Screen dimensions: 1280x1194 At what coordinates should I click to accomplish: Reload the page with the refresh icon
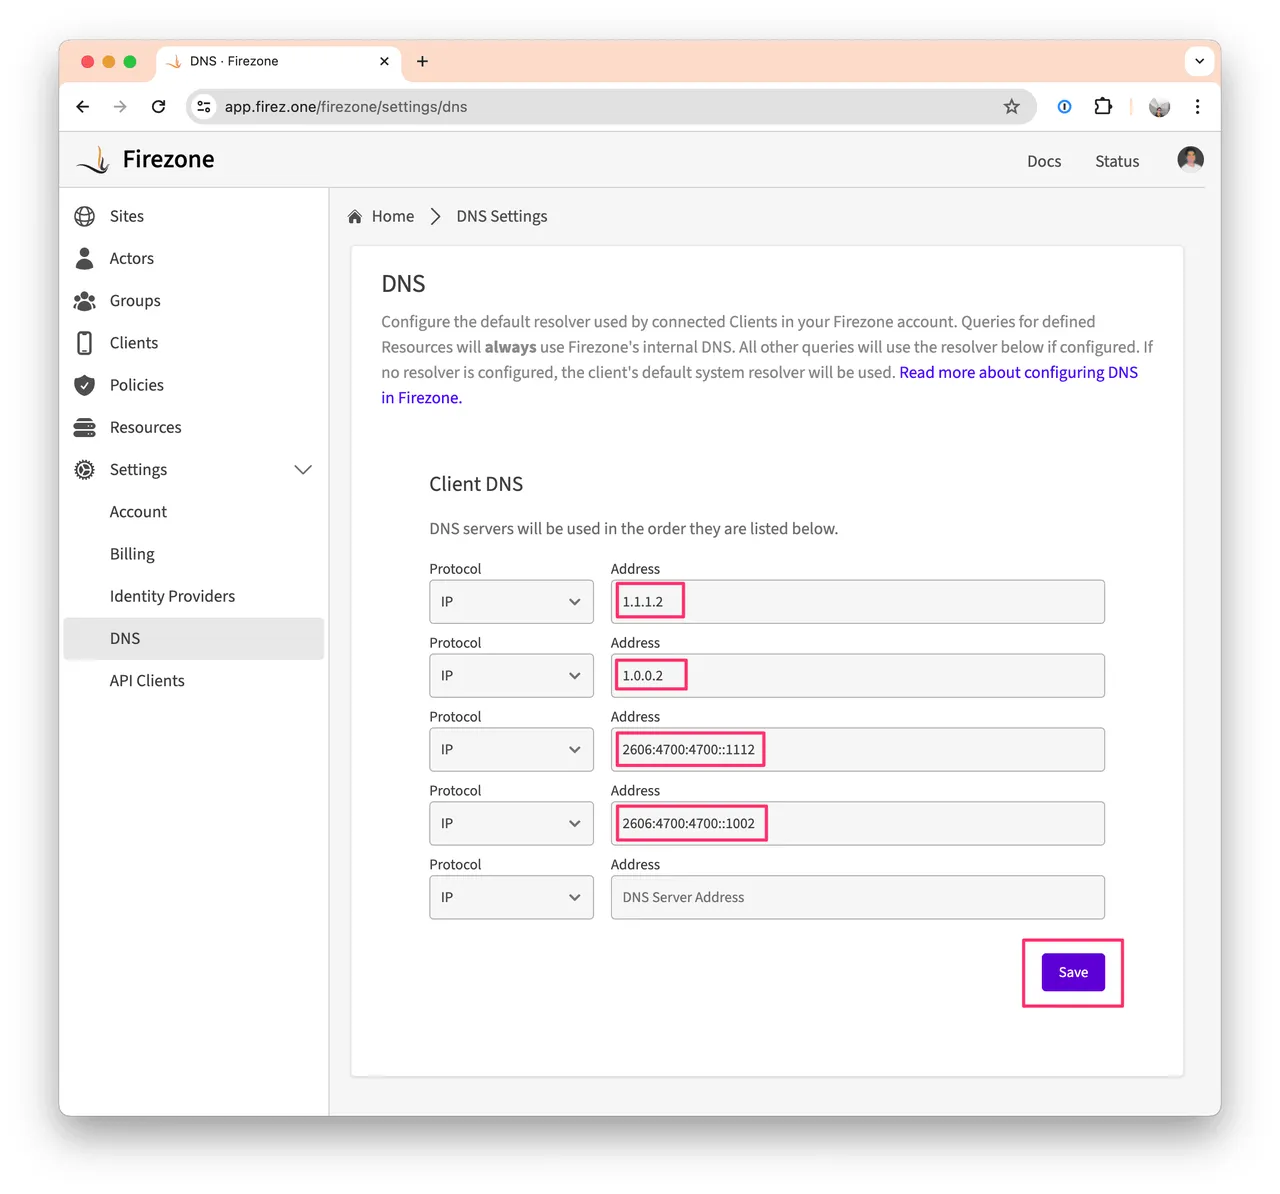coord(158,107)
